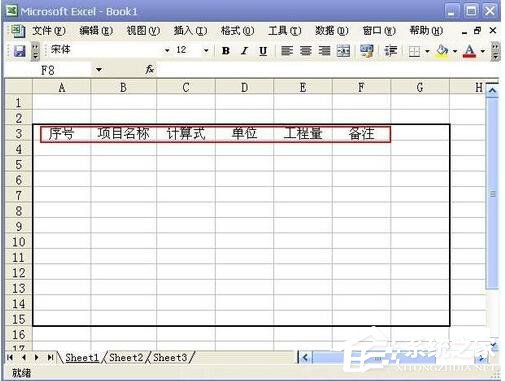The image size is (505, 381).
Task: Select cell containing 单位
Action: (244, 134)
